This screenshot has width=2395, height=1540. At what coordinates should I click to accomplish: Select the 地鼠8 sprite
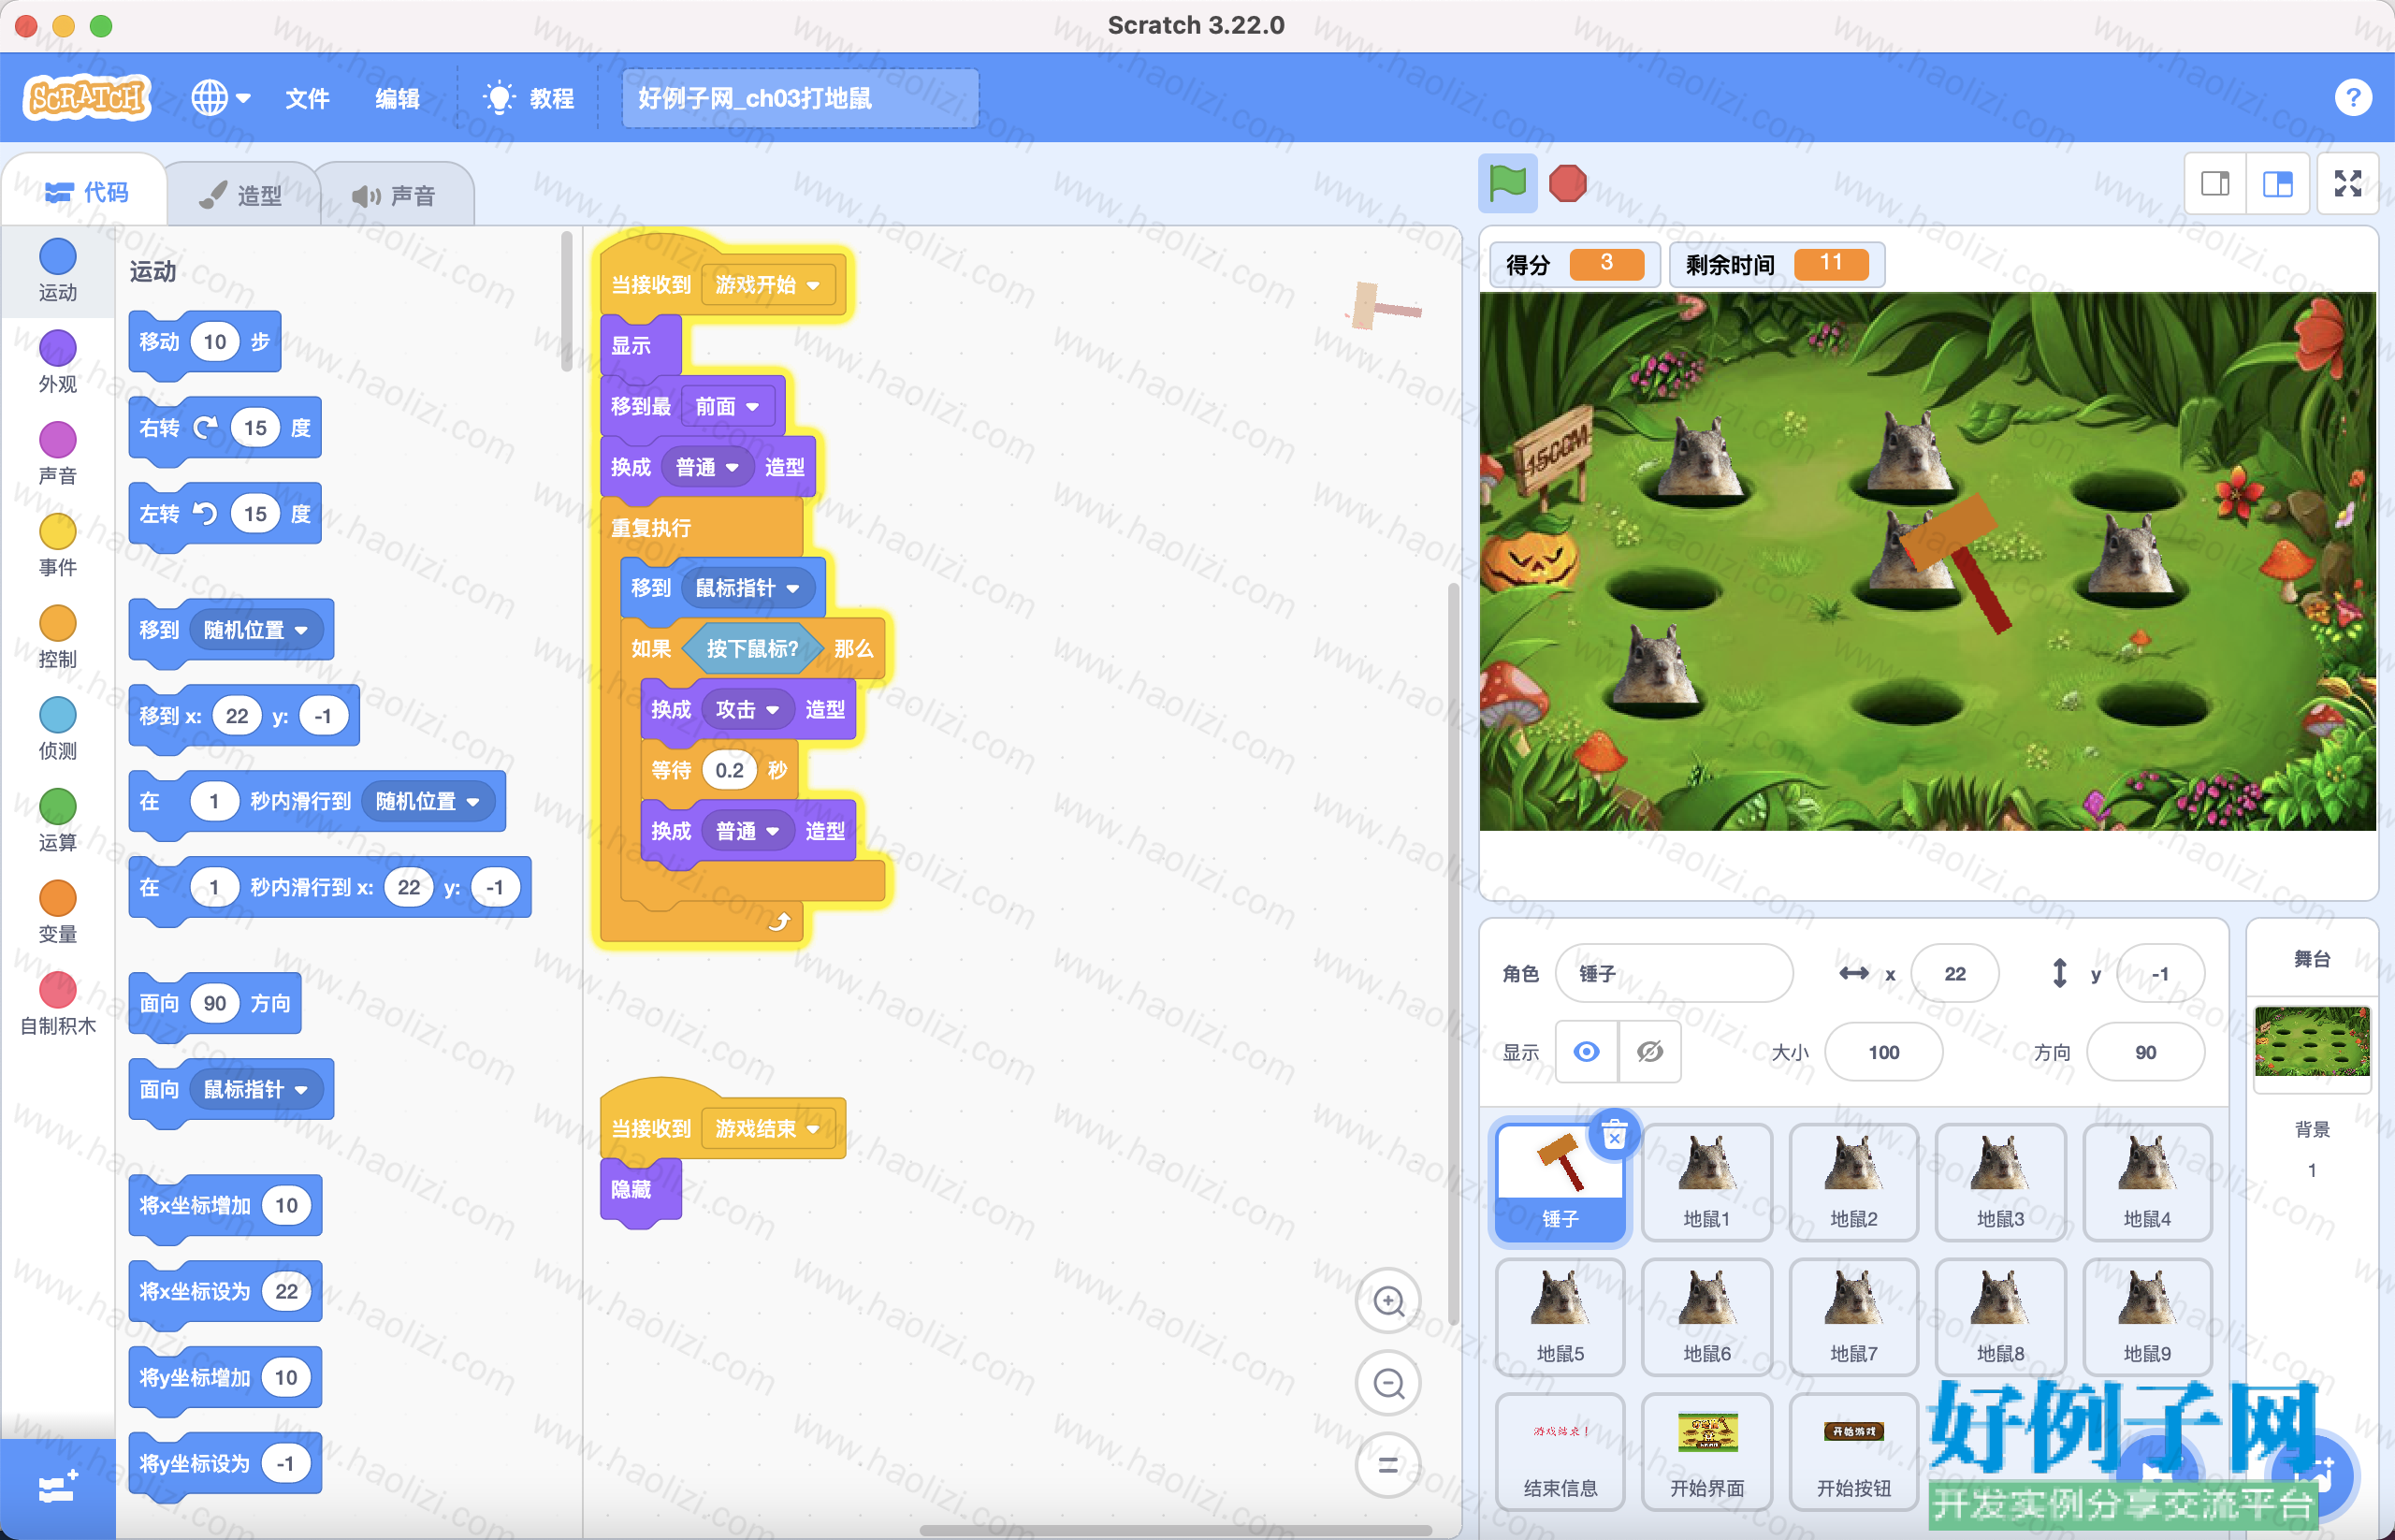(2000, 1317)
